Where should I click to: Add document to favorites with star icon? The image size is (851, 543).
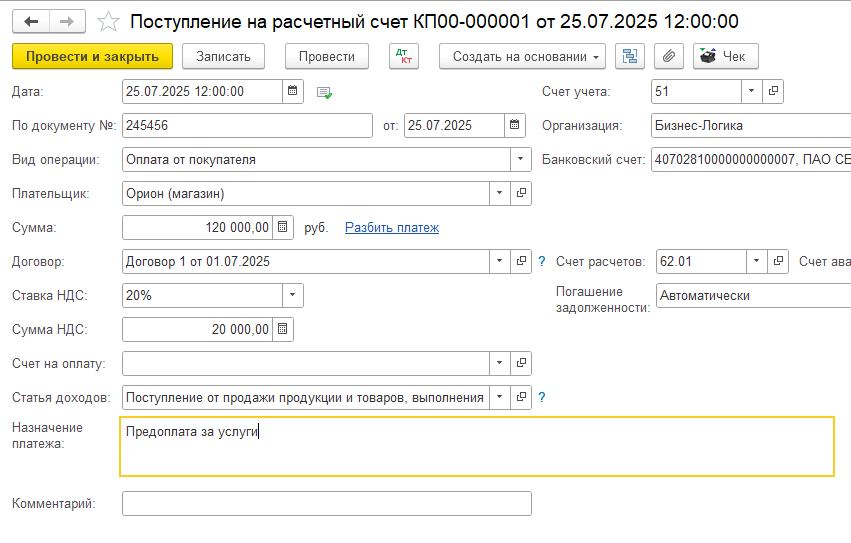click(108, 22)
